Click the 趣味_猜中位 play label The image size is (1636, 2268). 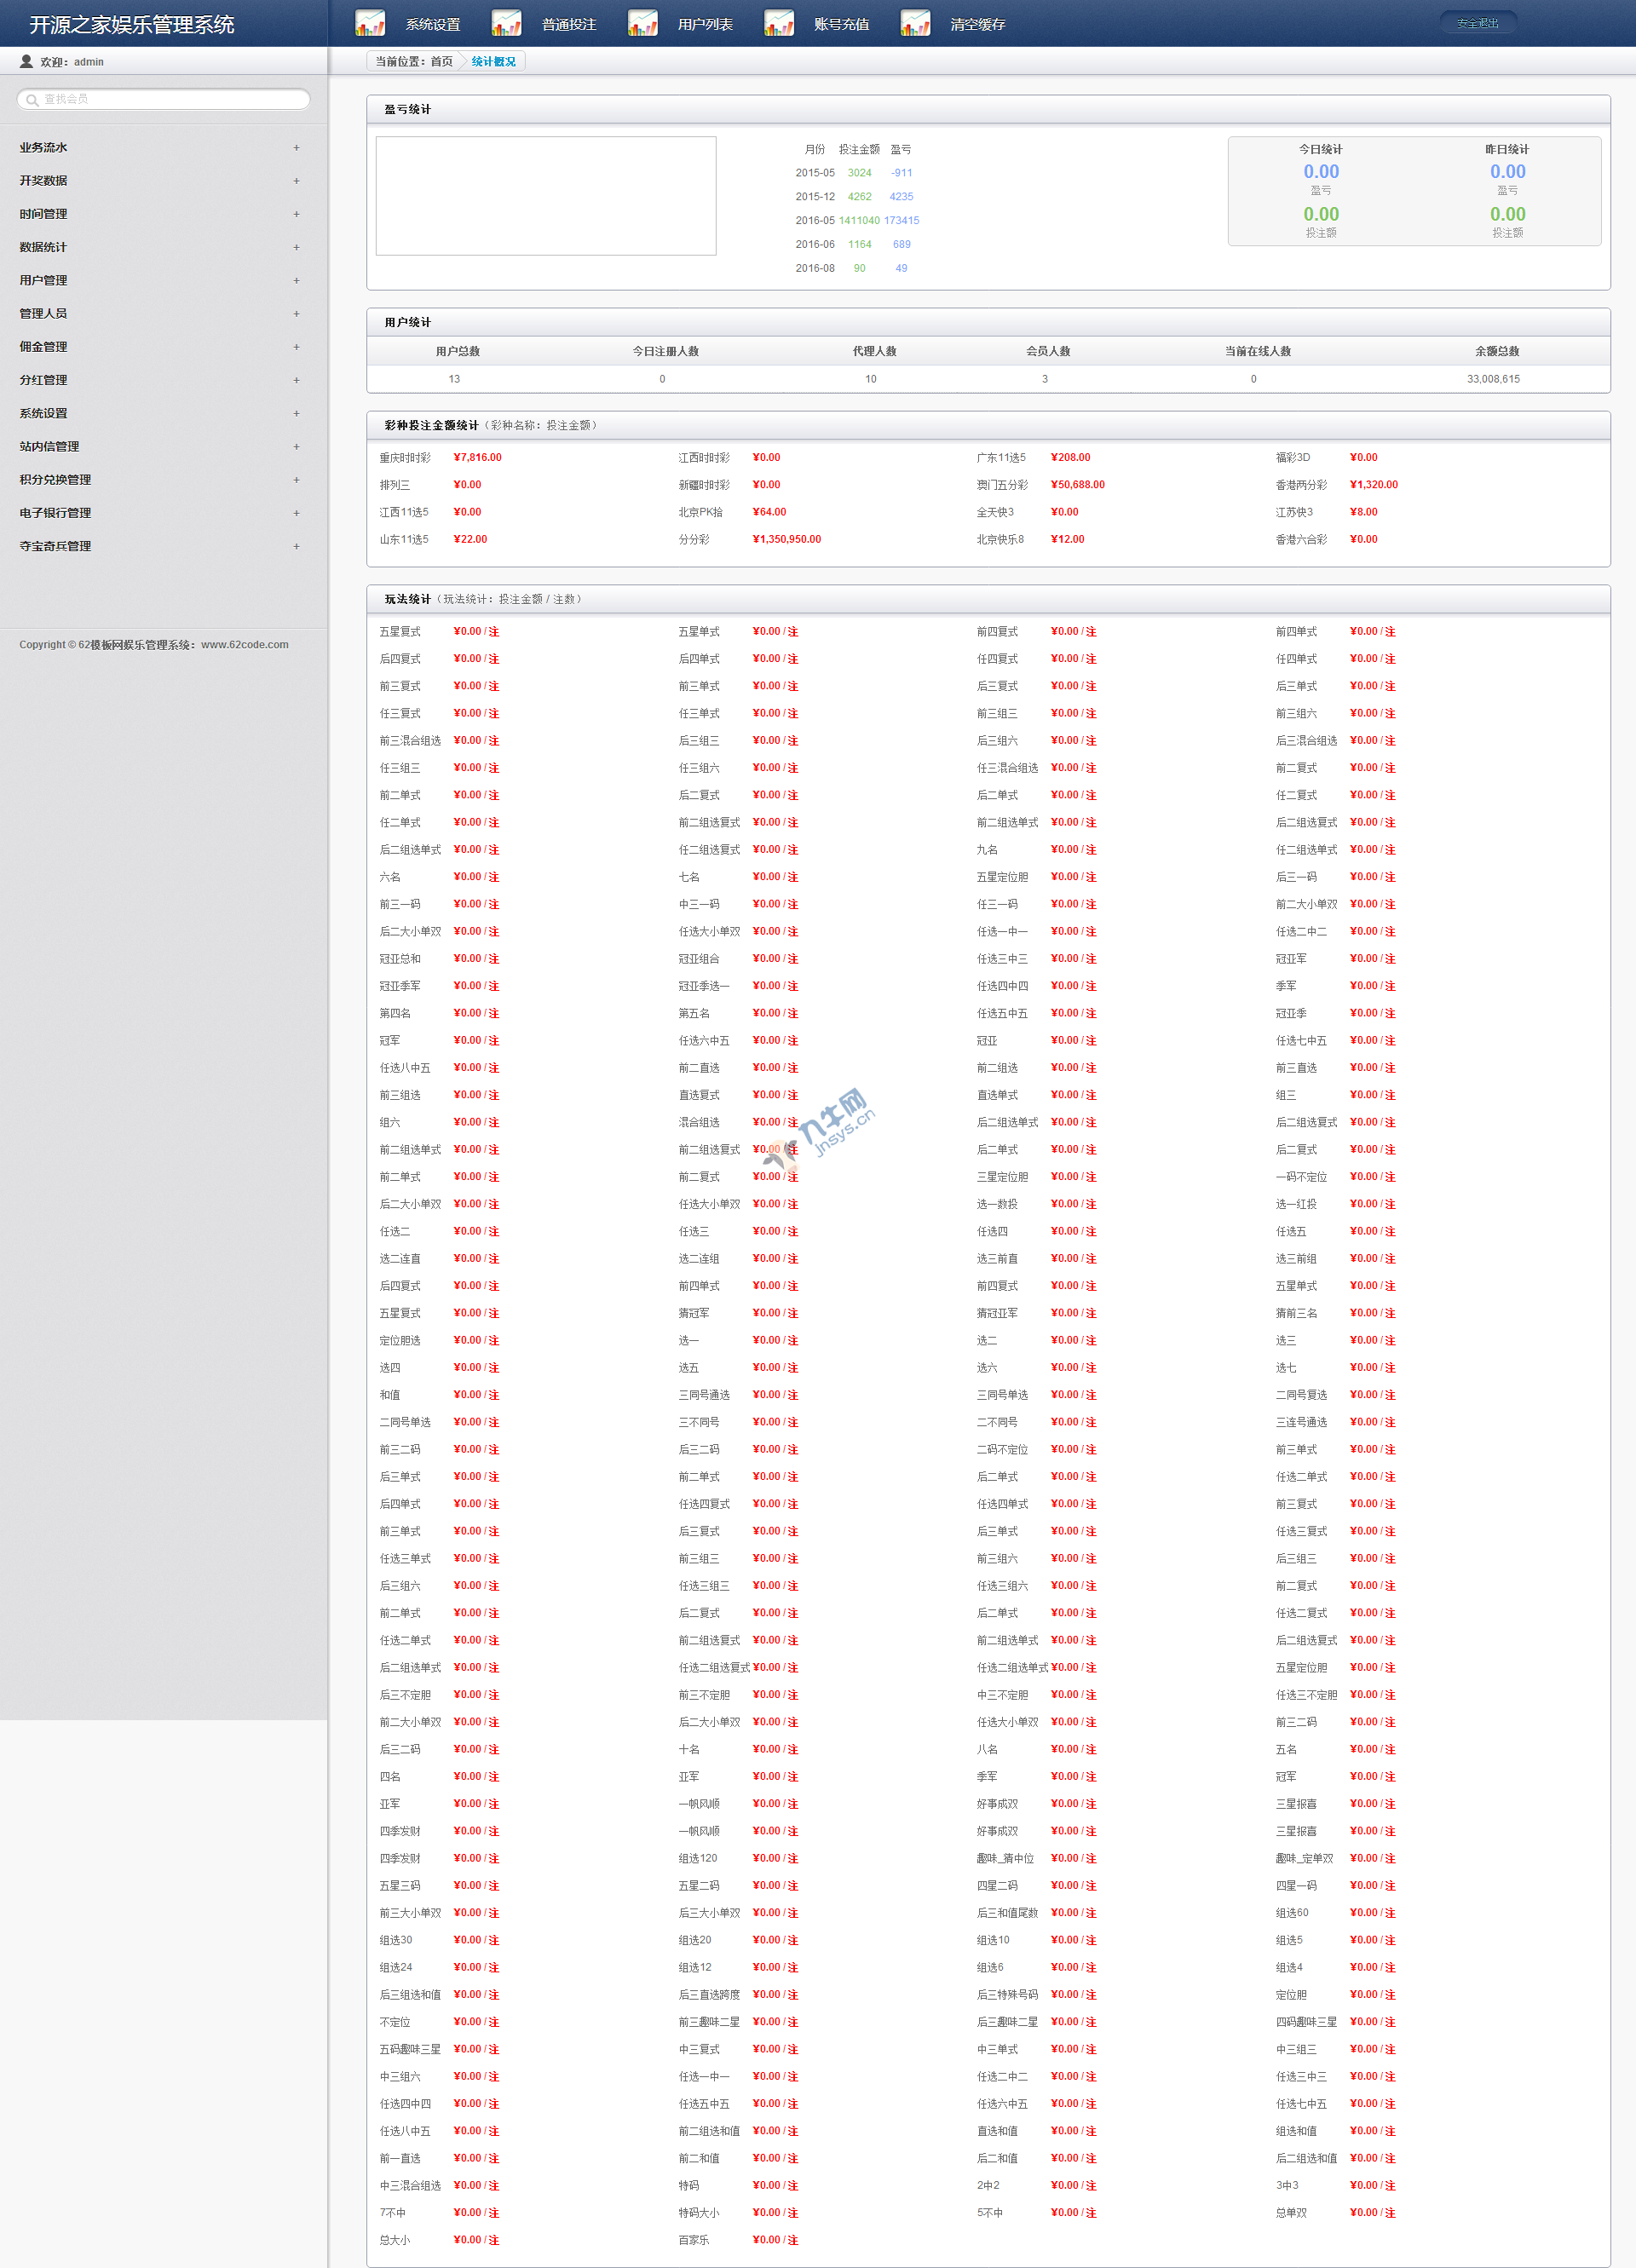tap(1005, 1858)
